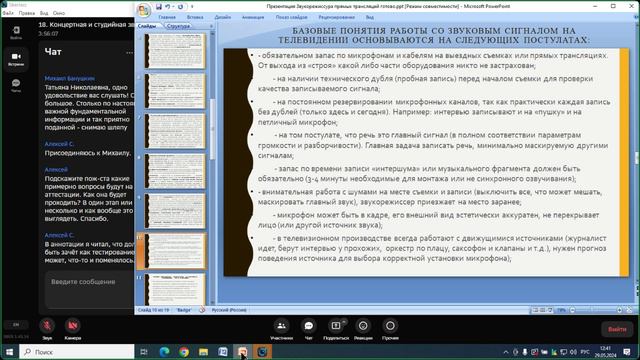Save the presentation from the quick access toolbar
Screen dimensions: 640x360
point(159,7)
